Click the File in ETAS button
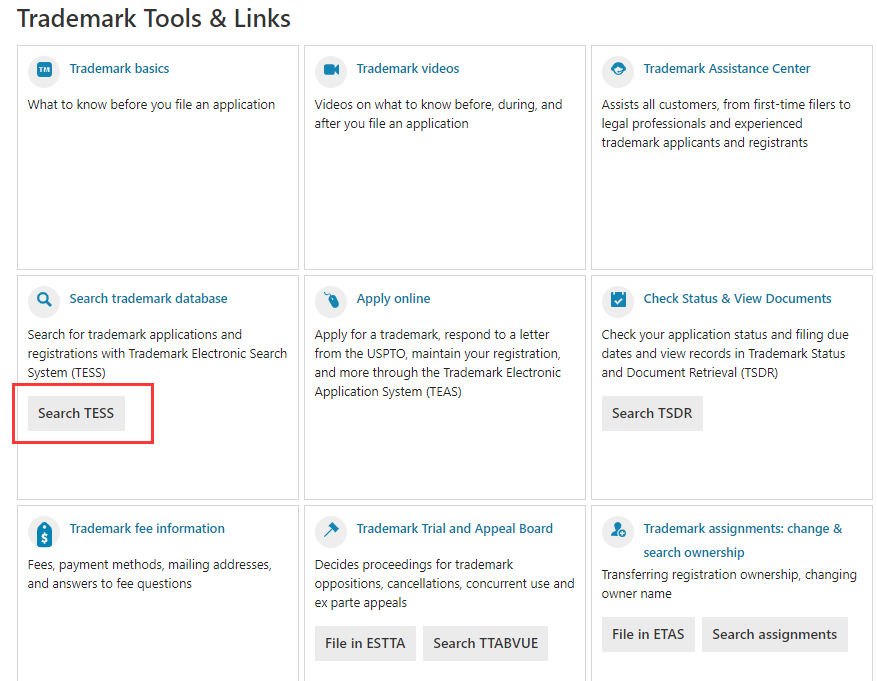The height and width of the screenshot is (681, 877). (648, 635)
